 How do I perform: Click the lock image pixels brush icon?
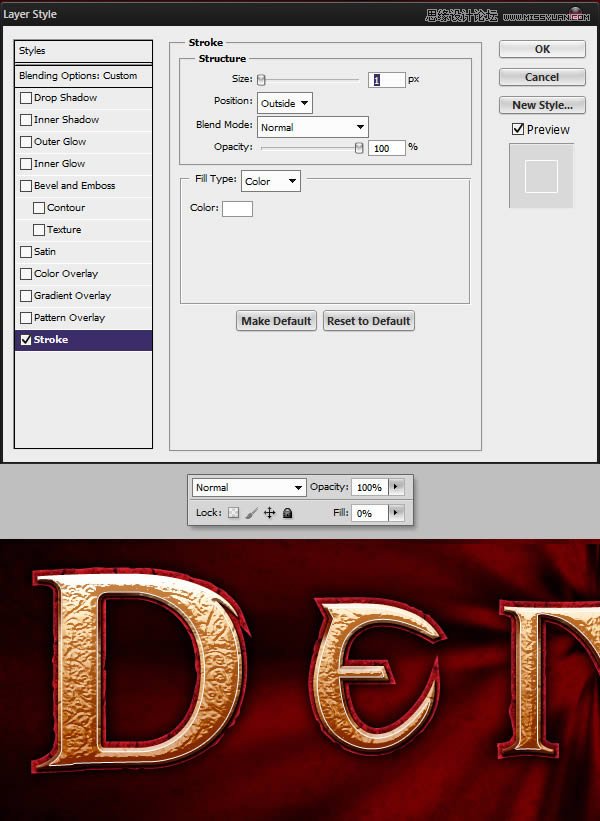tap(251, 513)
